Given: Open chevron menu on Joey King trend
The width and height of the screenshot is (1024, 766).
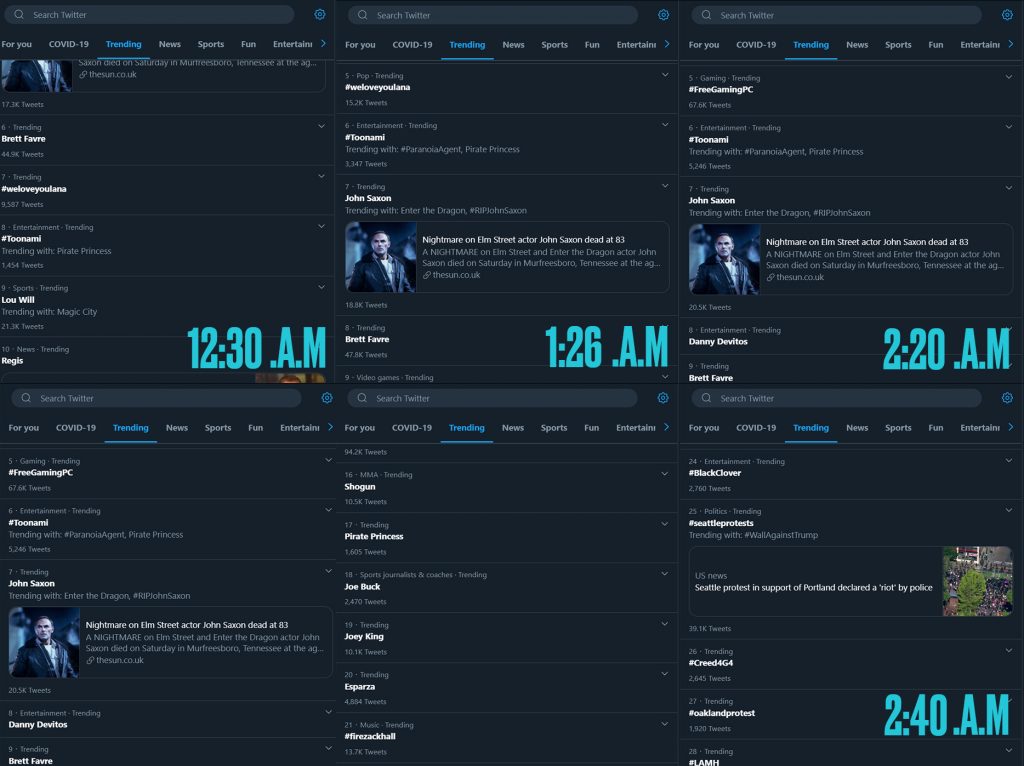Looking at the screenshot, I should click(x=664, y=624).
